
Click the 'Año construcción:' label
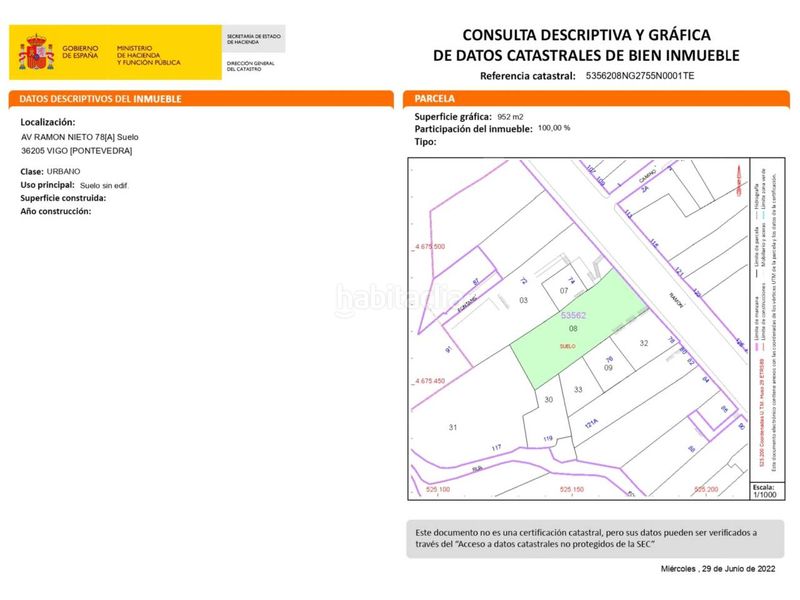tap(56, 211)
